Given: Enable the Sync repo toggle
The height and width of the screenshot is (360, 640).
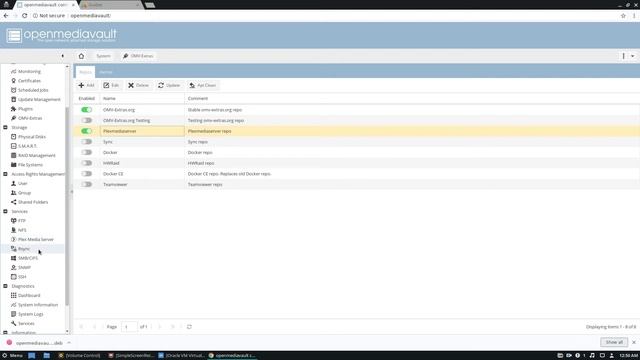Looking at the screenshot, I should pos(86,142).
